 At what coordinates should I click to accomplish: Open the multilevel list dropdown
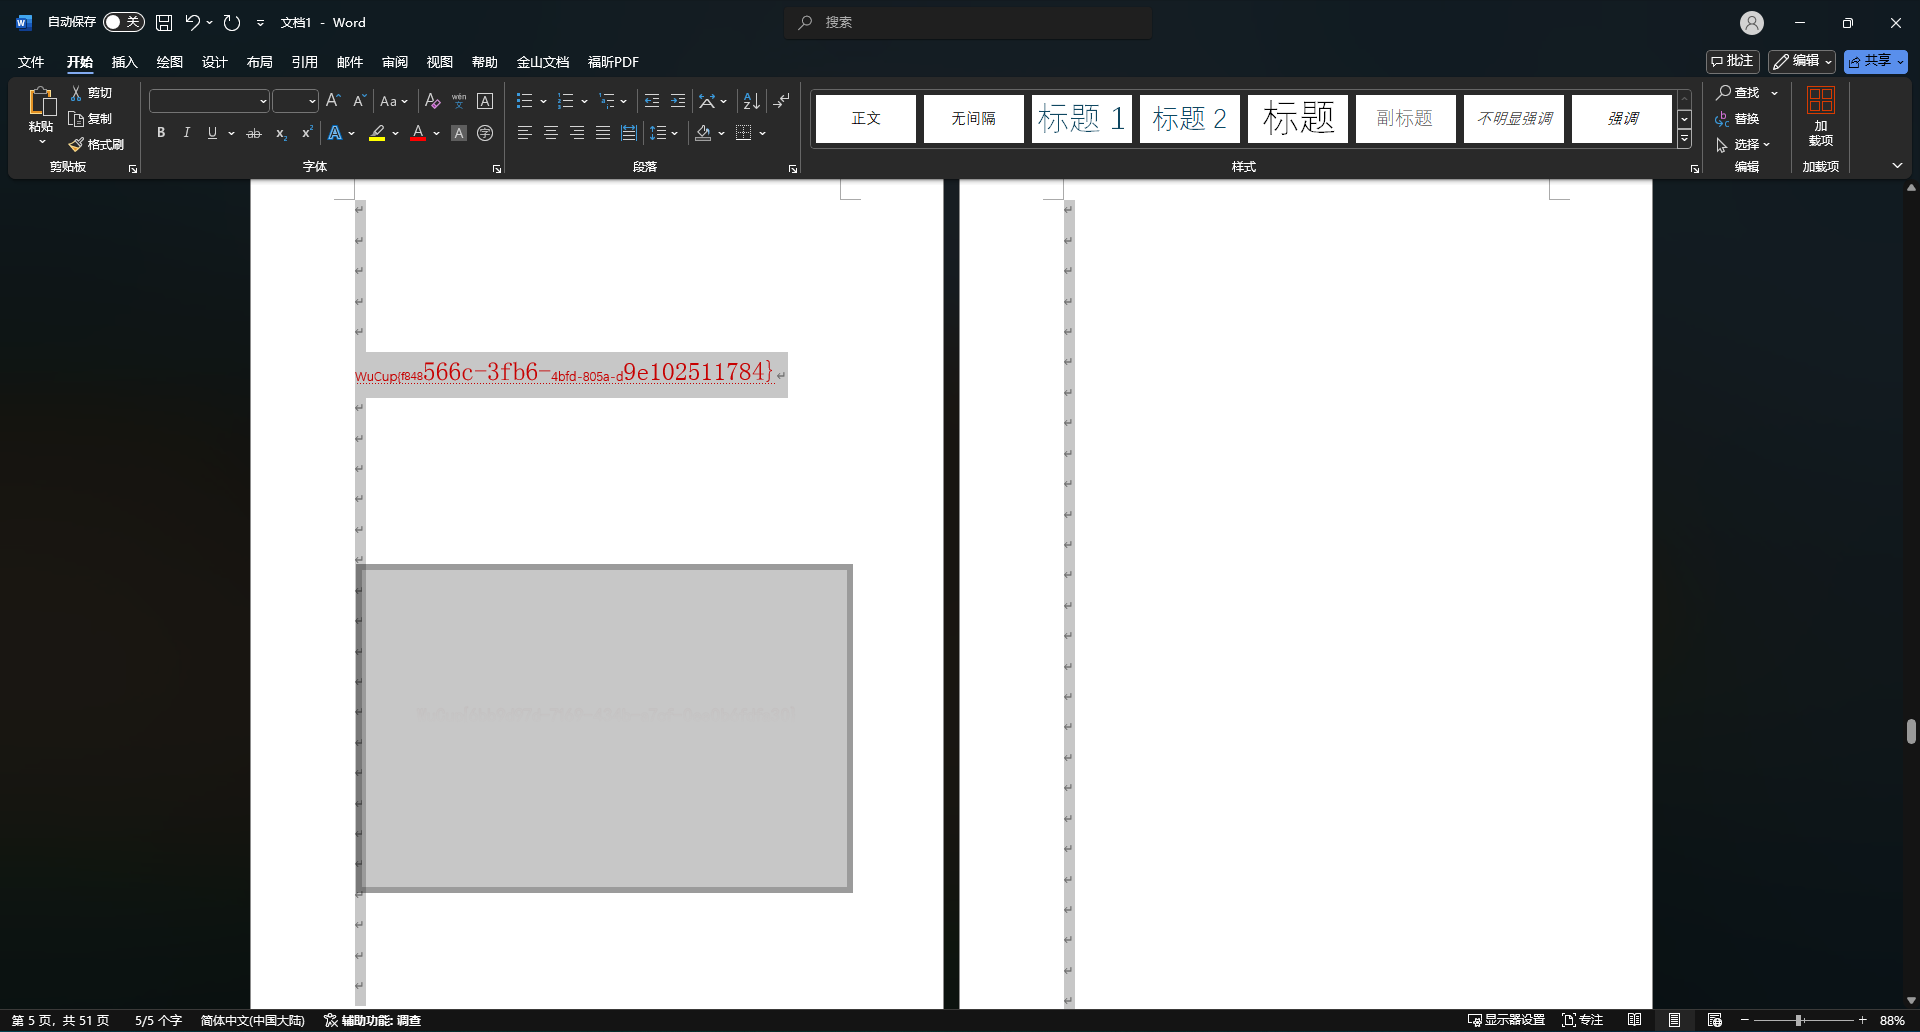[x=623, y=101]
